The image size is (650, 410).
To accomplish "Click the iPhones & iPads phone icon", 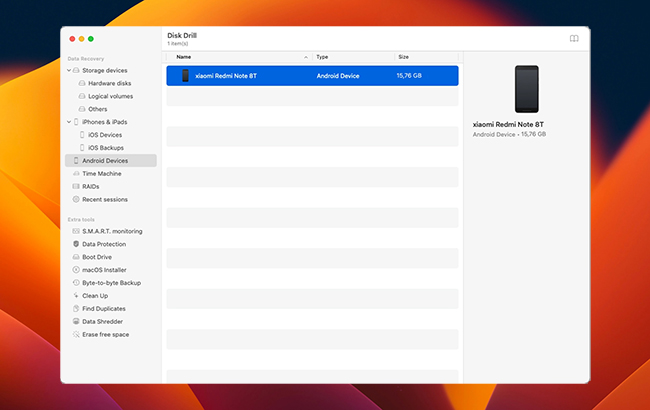I will click(76, 122).
